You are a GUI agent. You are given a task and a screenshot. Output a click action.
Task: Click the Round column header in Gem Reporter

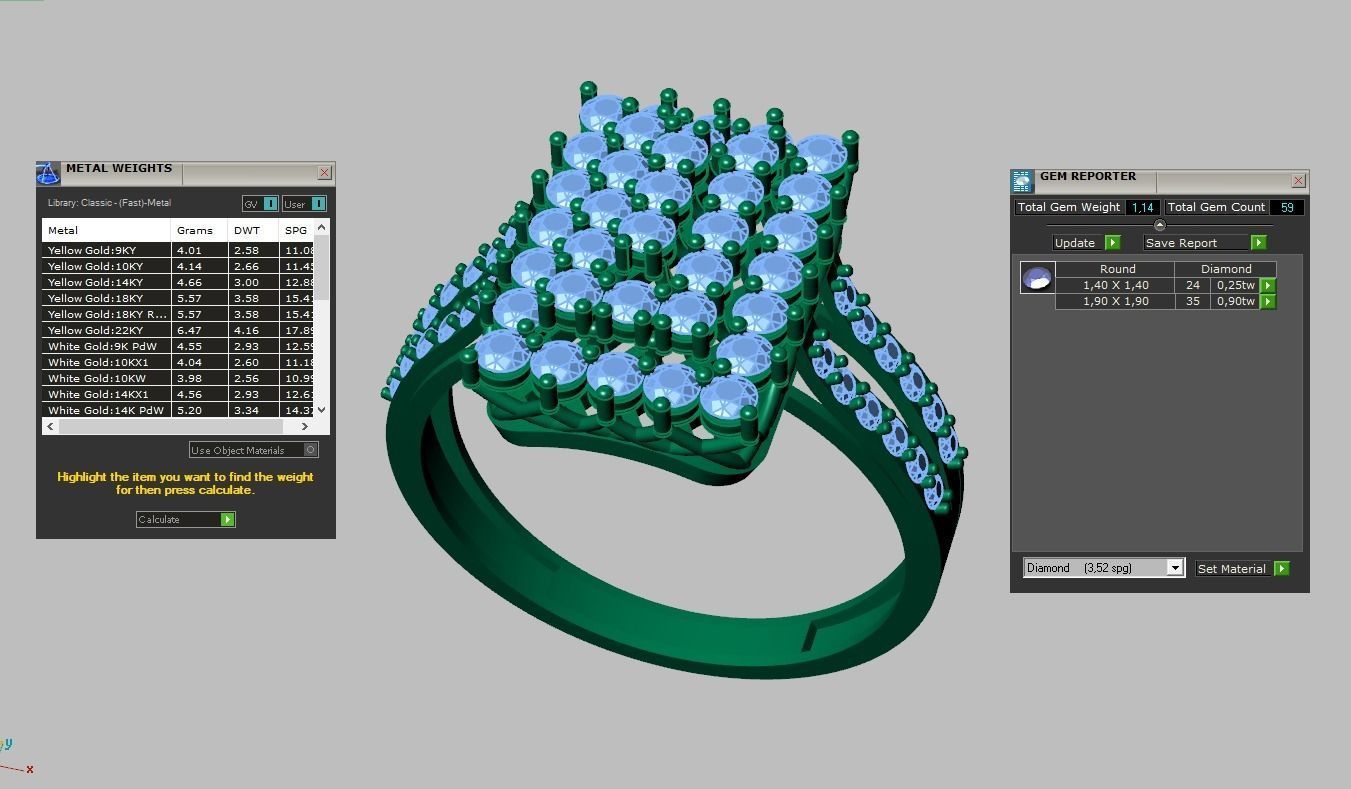pyautogui.click(x=1116, y=269)
